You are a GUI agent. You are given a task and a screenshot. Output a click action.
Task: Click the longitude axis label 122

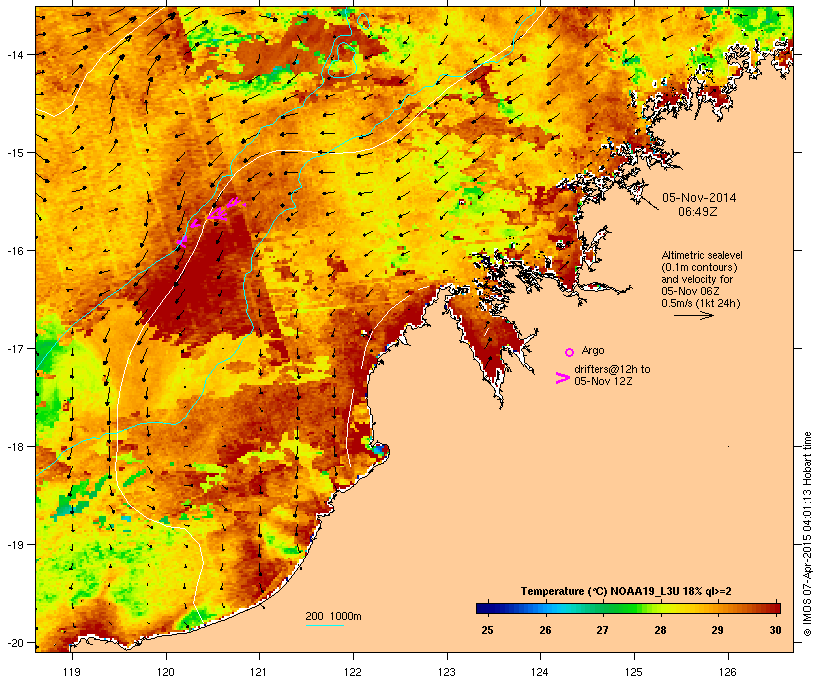(353, 672)
